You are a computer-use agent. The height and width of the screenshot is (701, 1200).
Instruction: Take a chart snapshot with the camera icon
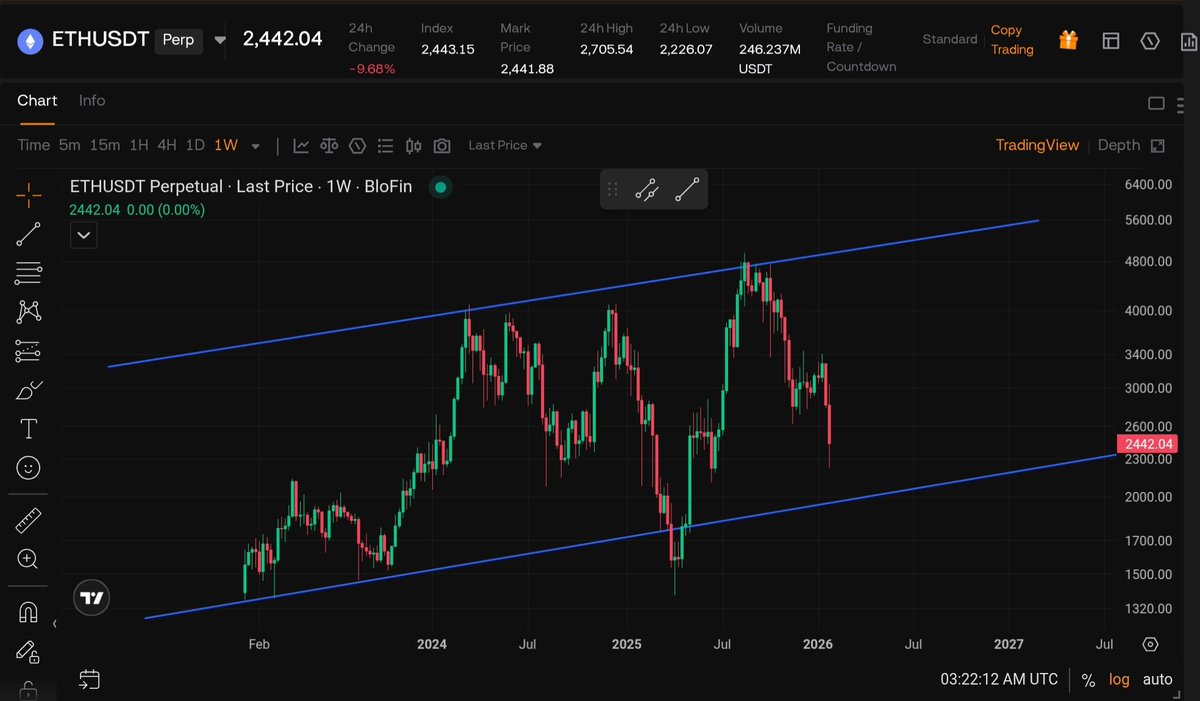point(441,145)
